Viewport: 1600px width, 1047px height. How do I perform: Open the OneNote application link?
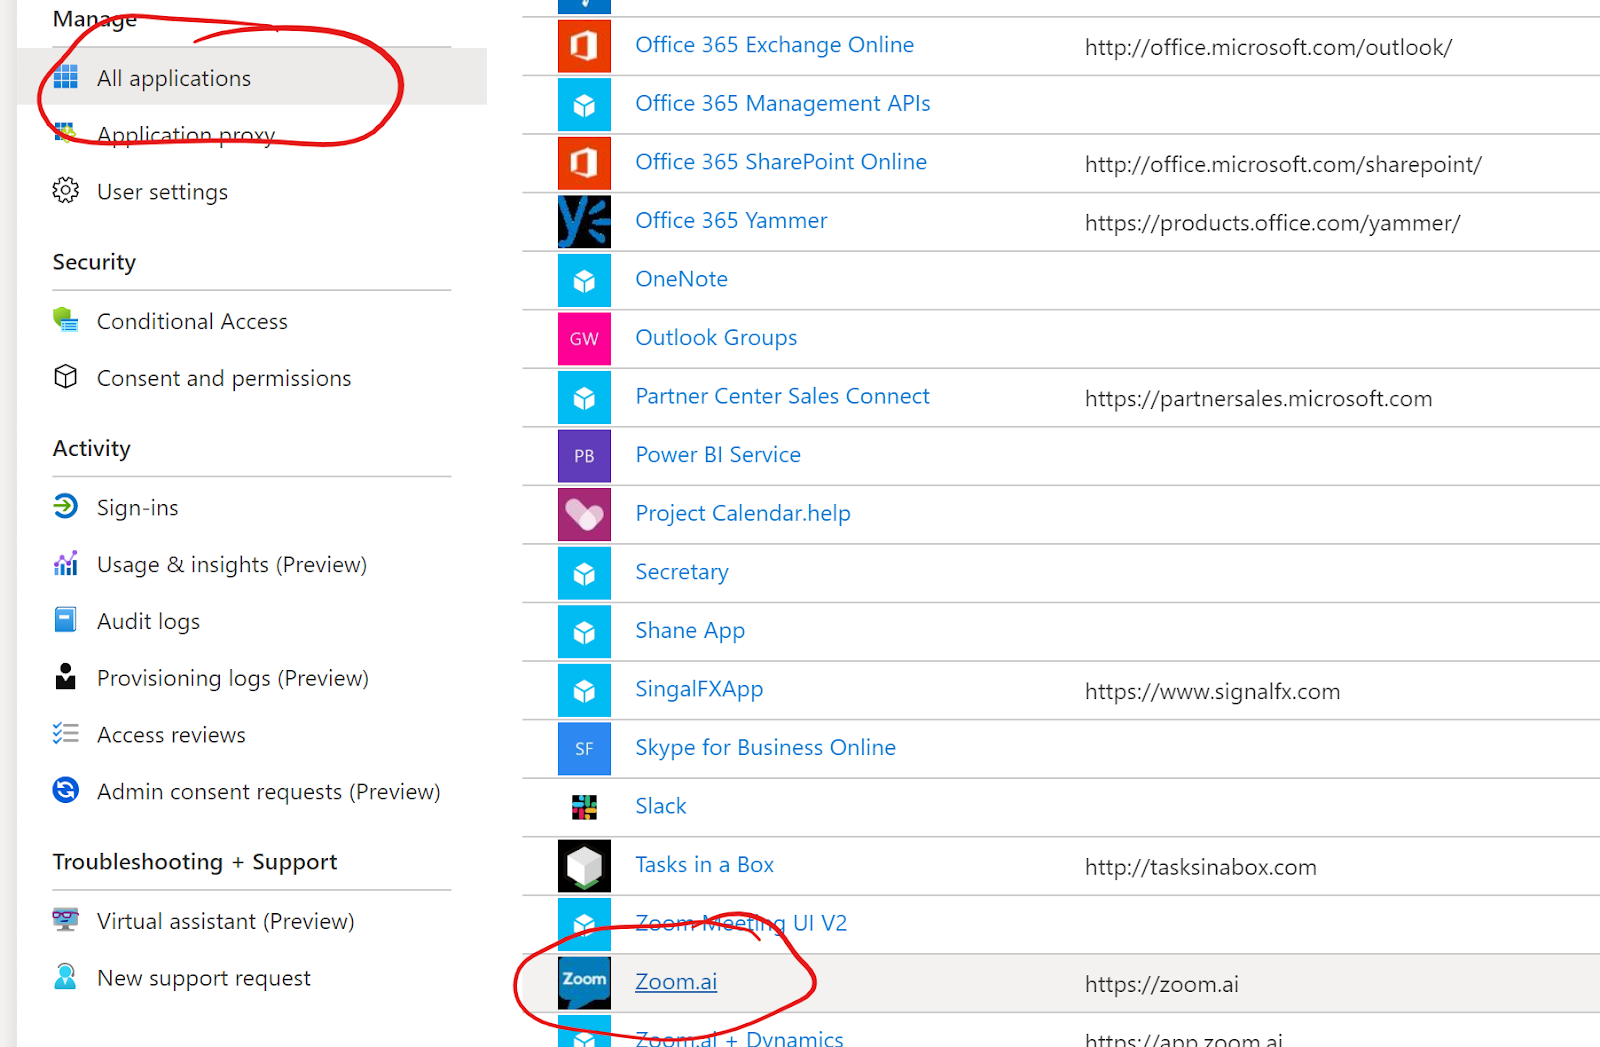pos(682,279)
